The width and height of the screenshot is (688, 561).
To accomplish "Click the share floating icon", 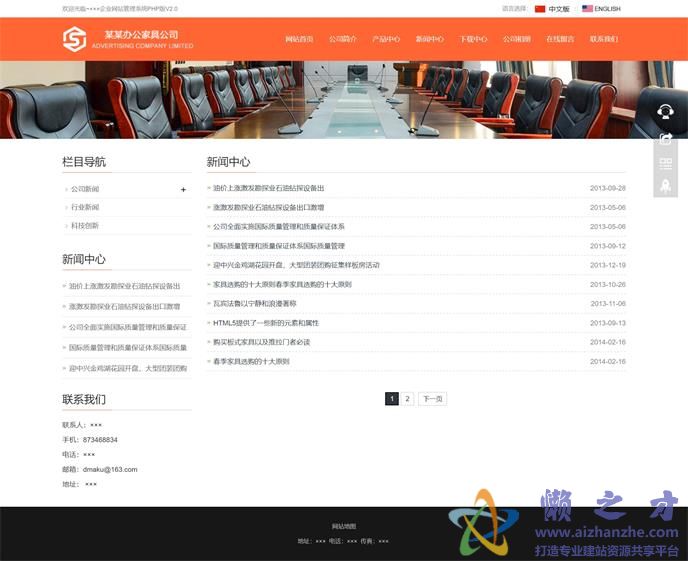I will click(x=666, y=139).
